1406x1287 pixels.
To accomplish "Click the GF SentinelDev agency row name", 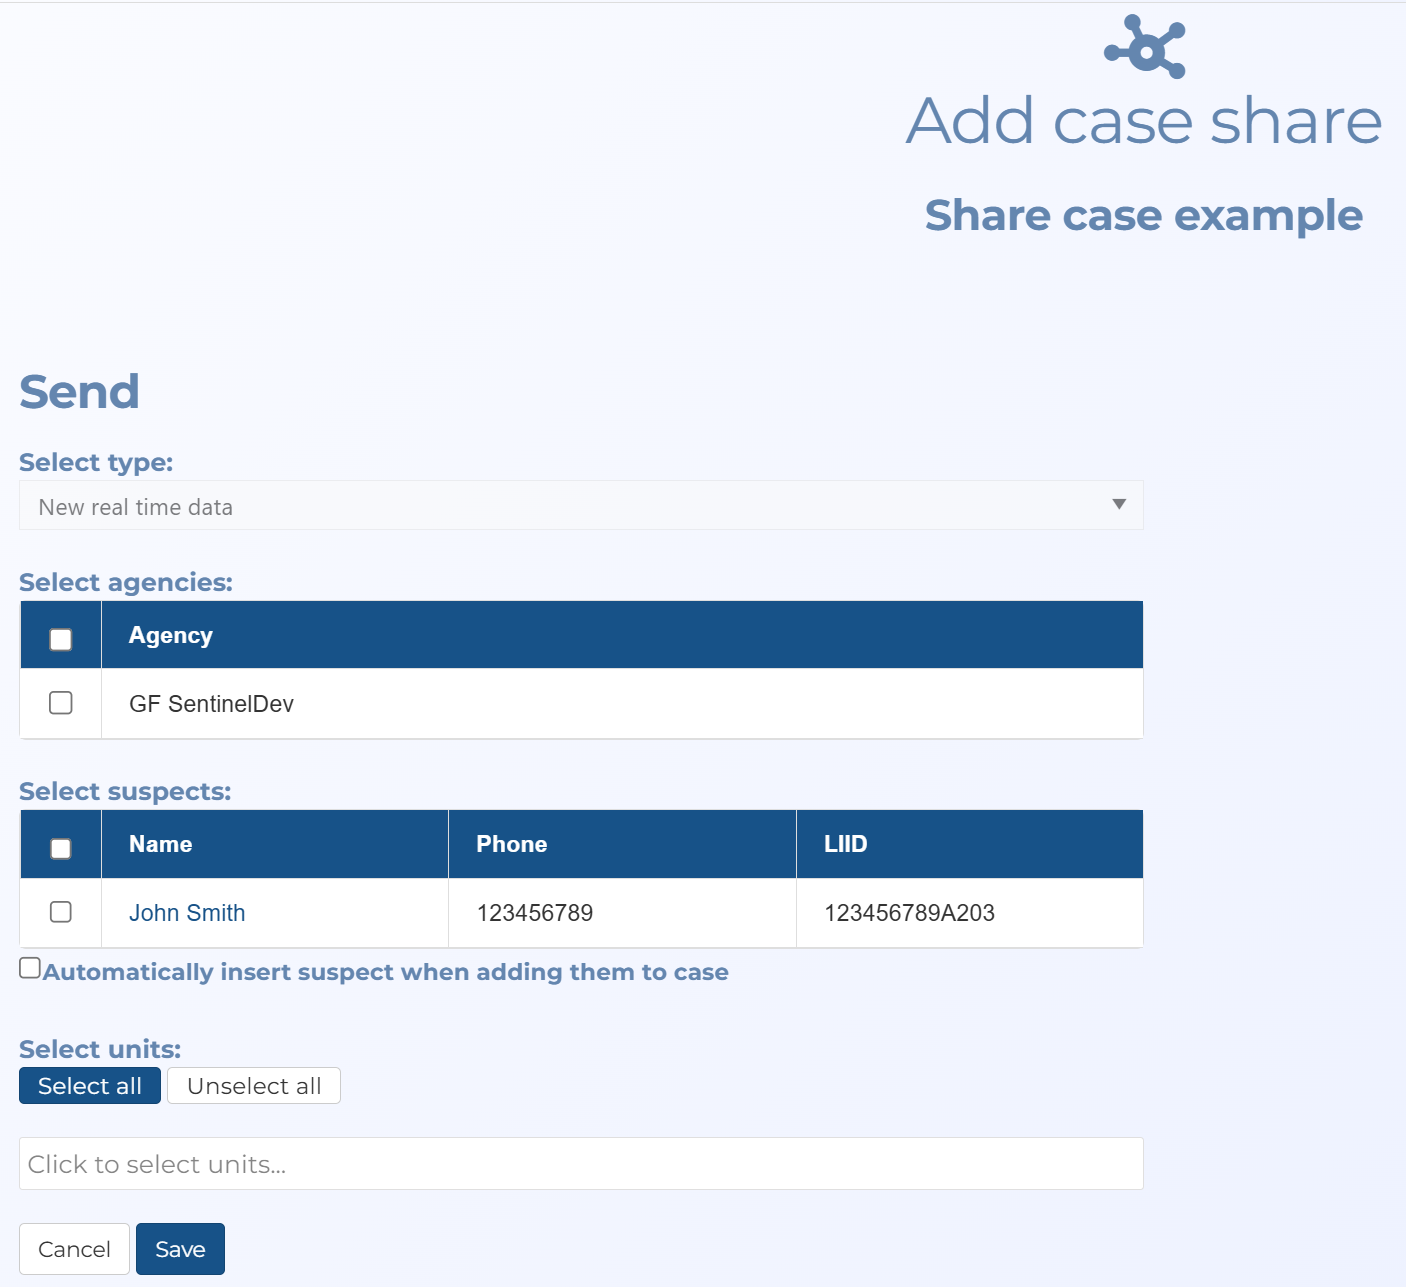I will [x=212, y=704].
